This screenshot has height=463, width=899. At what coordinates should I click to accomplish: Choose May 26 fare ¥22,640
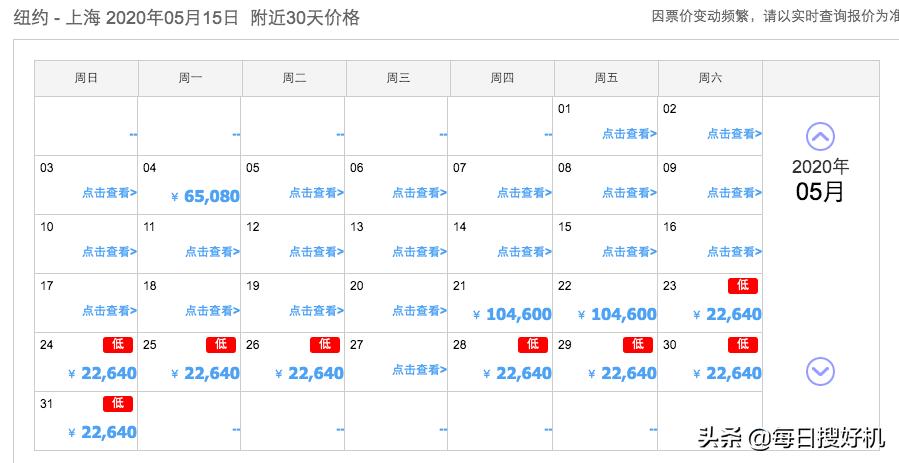pyautogui.click(x=309, y=374)
